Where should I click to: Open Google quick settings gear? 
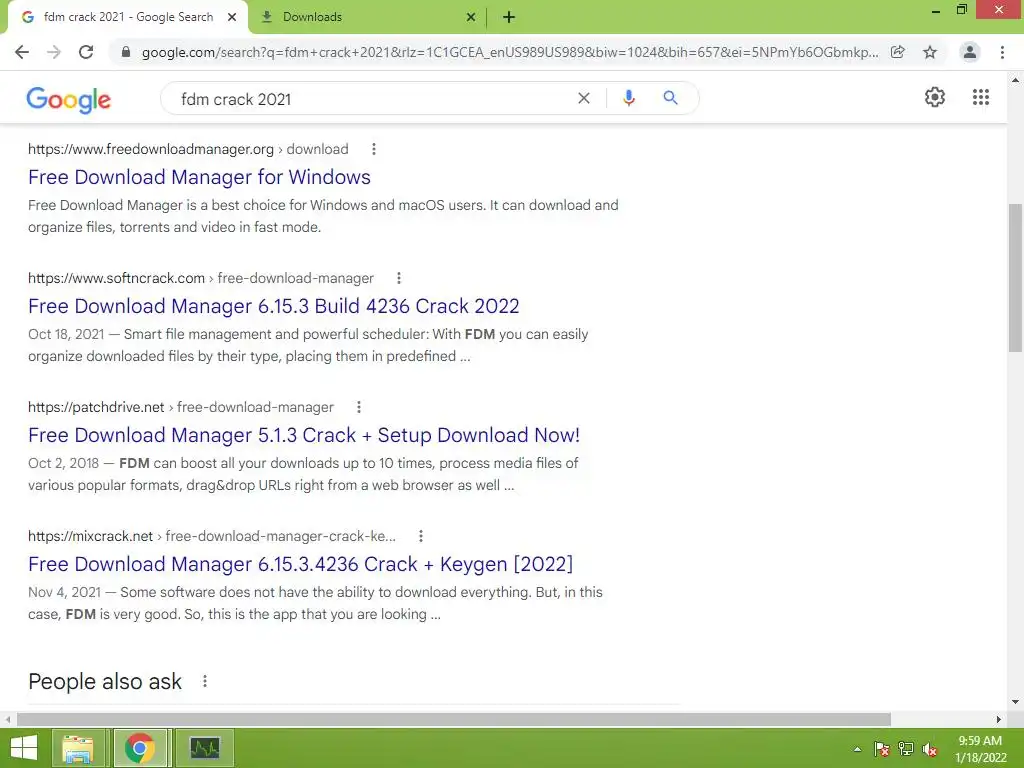pos(935,97)
